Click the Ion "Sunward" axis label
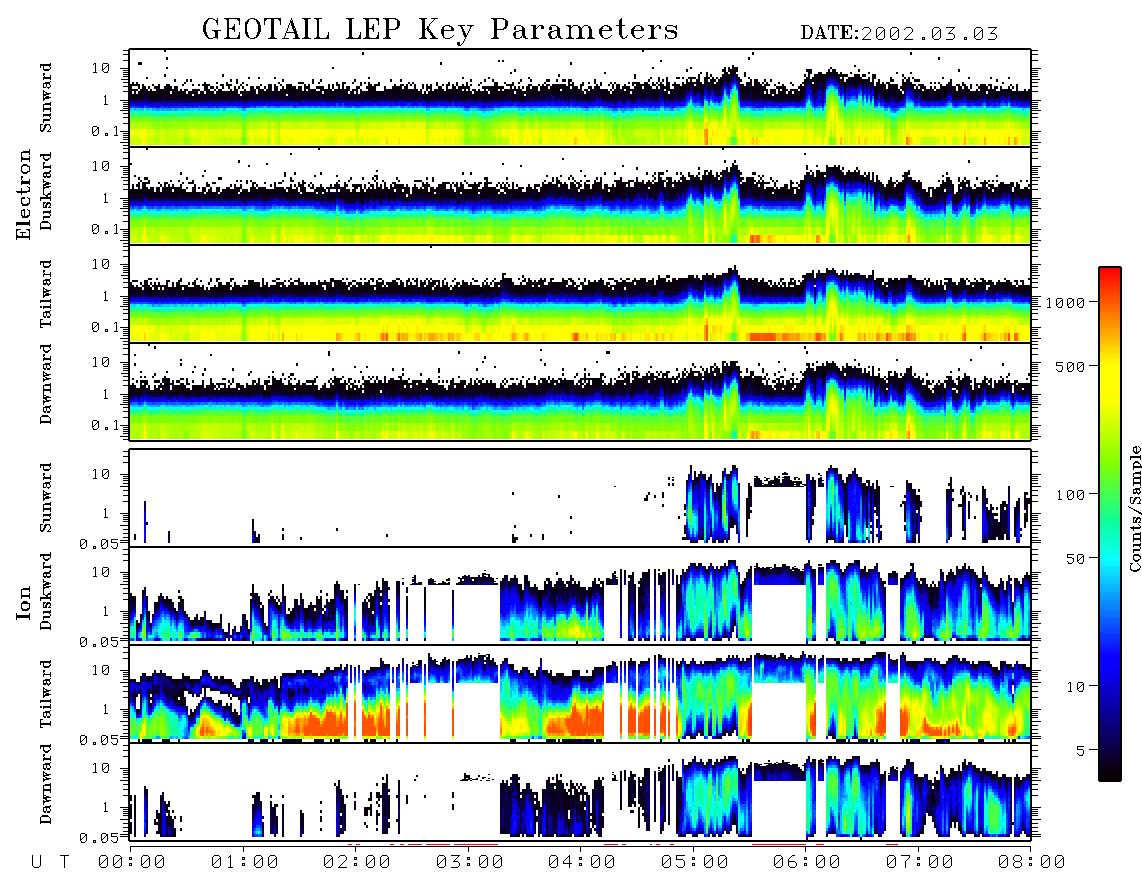1142x880 pixels. coord(46,498)
